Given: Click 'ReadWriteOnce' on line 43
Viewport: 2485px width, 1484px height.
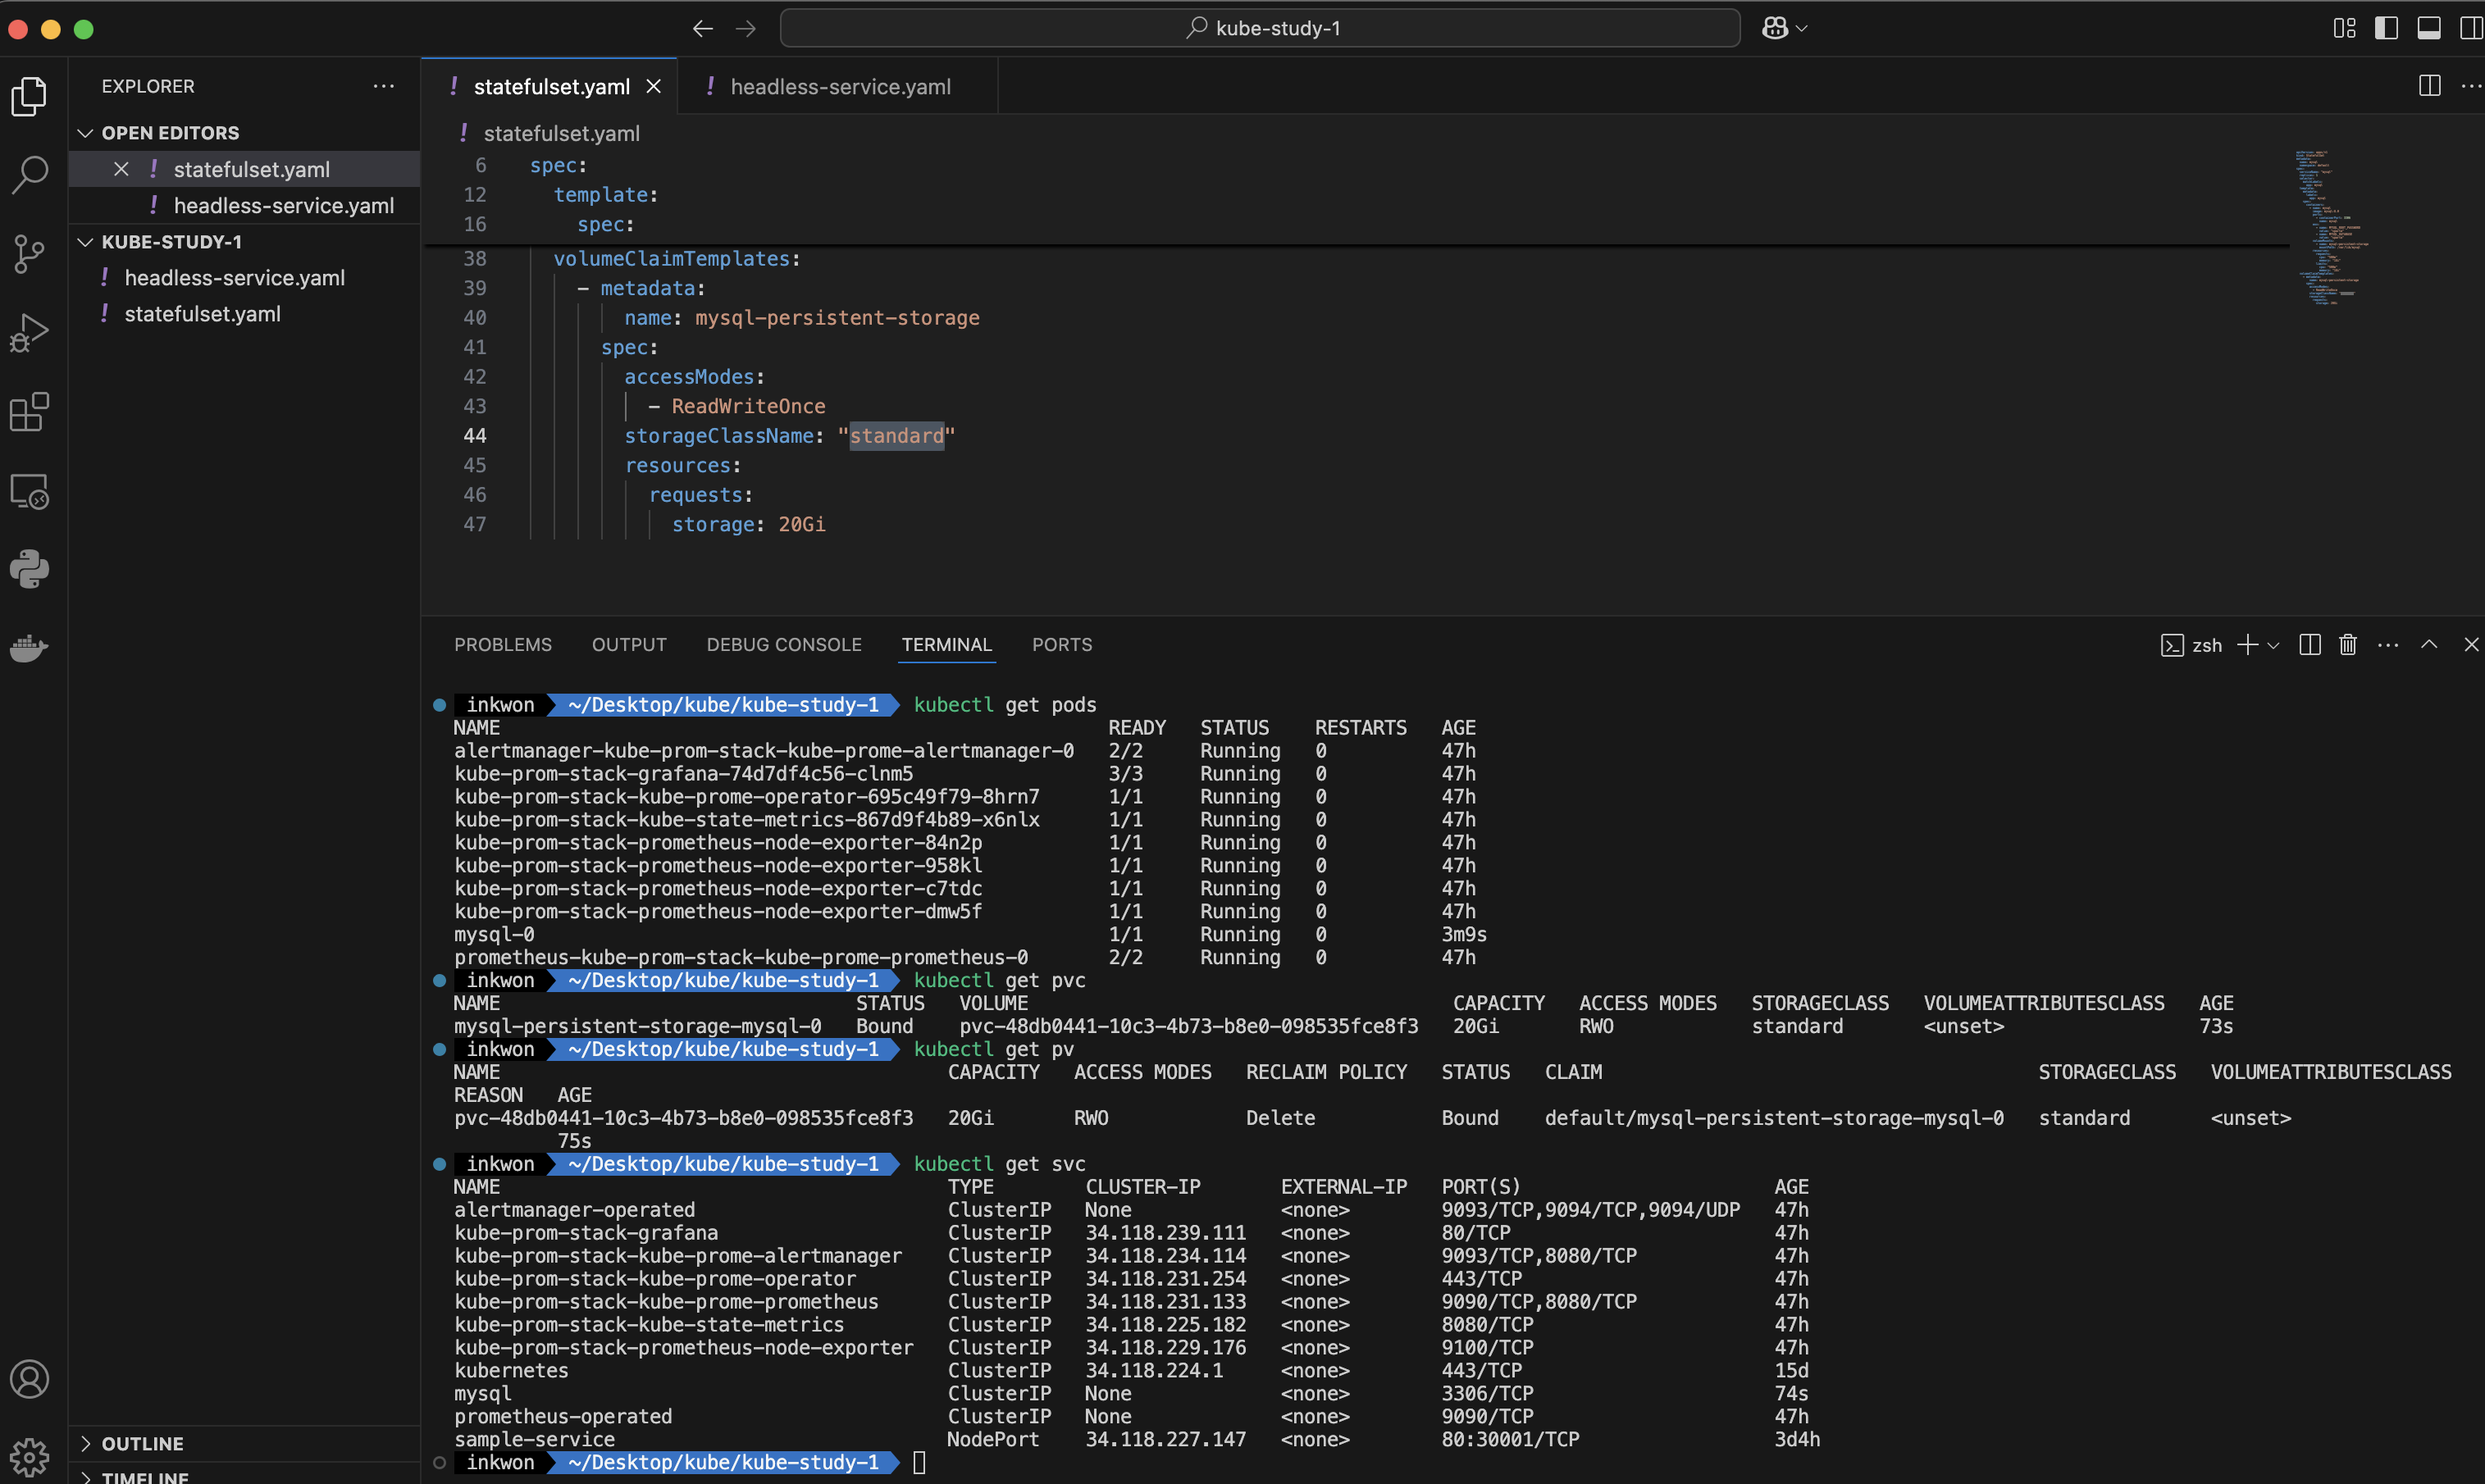Looking at the screenshot, I should [748, 407].
